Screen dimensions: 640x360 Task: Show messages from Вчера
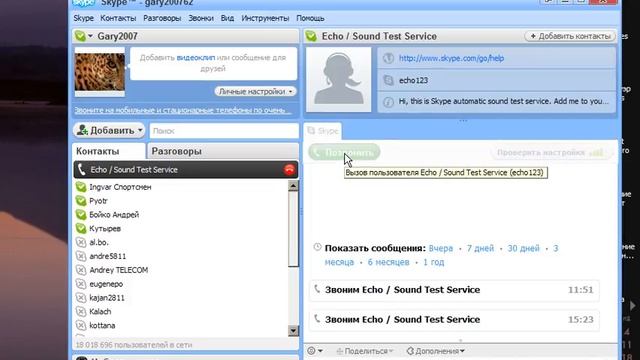[441, 248]
